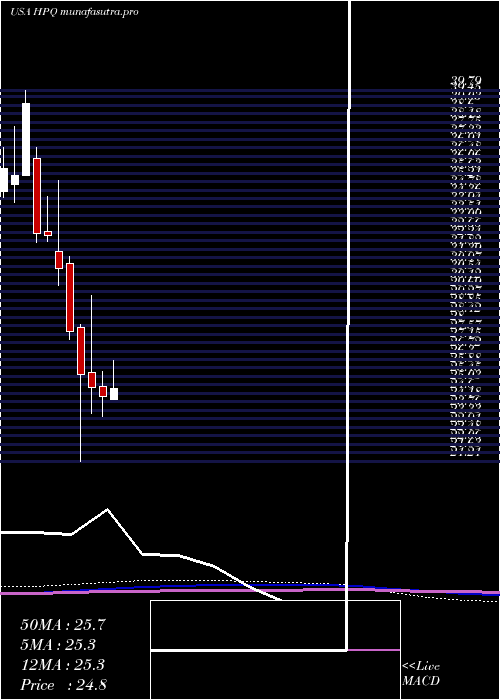The width and height of the screenshot is (500, 700).
Task: Click the '<<Live MACD' label
Action: click(421, 674)
